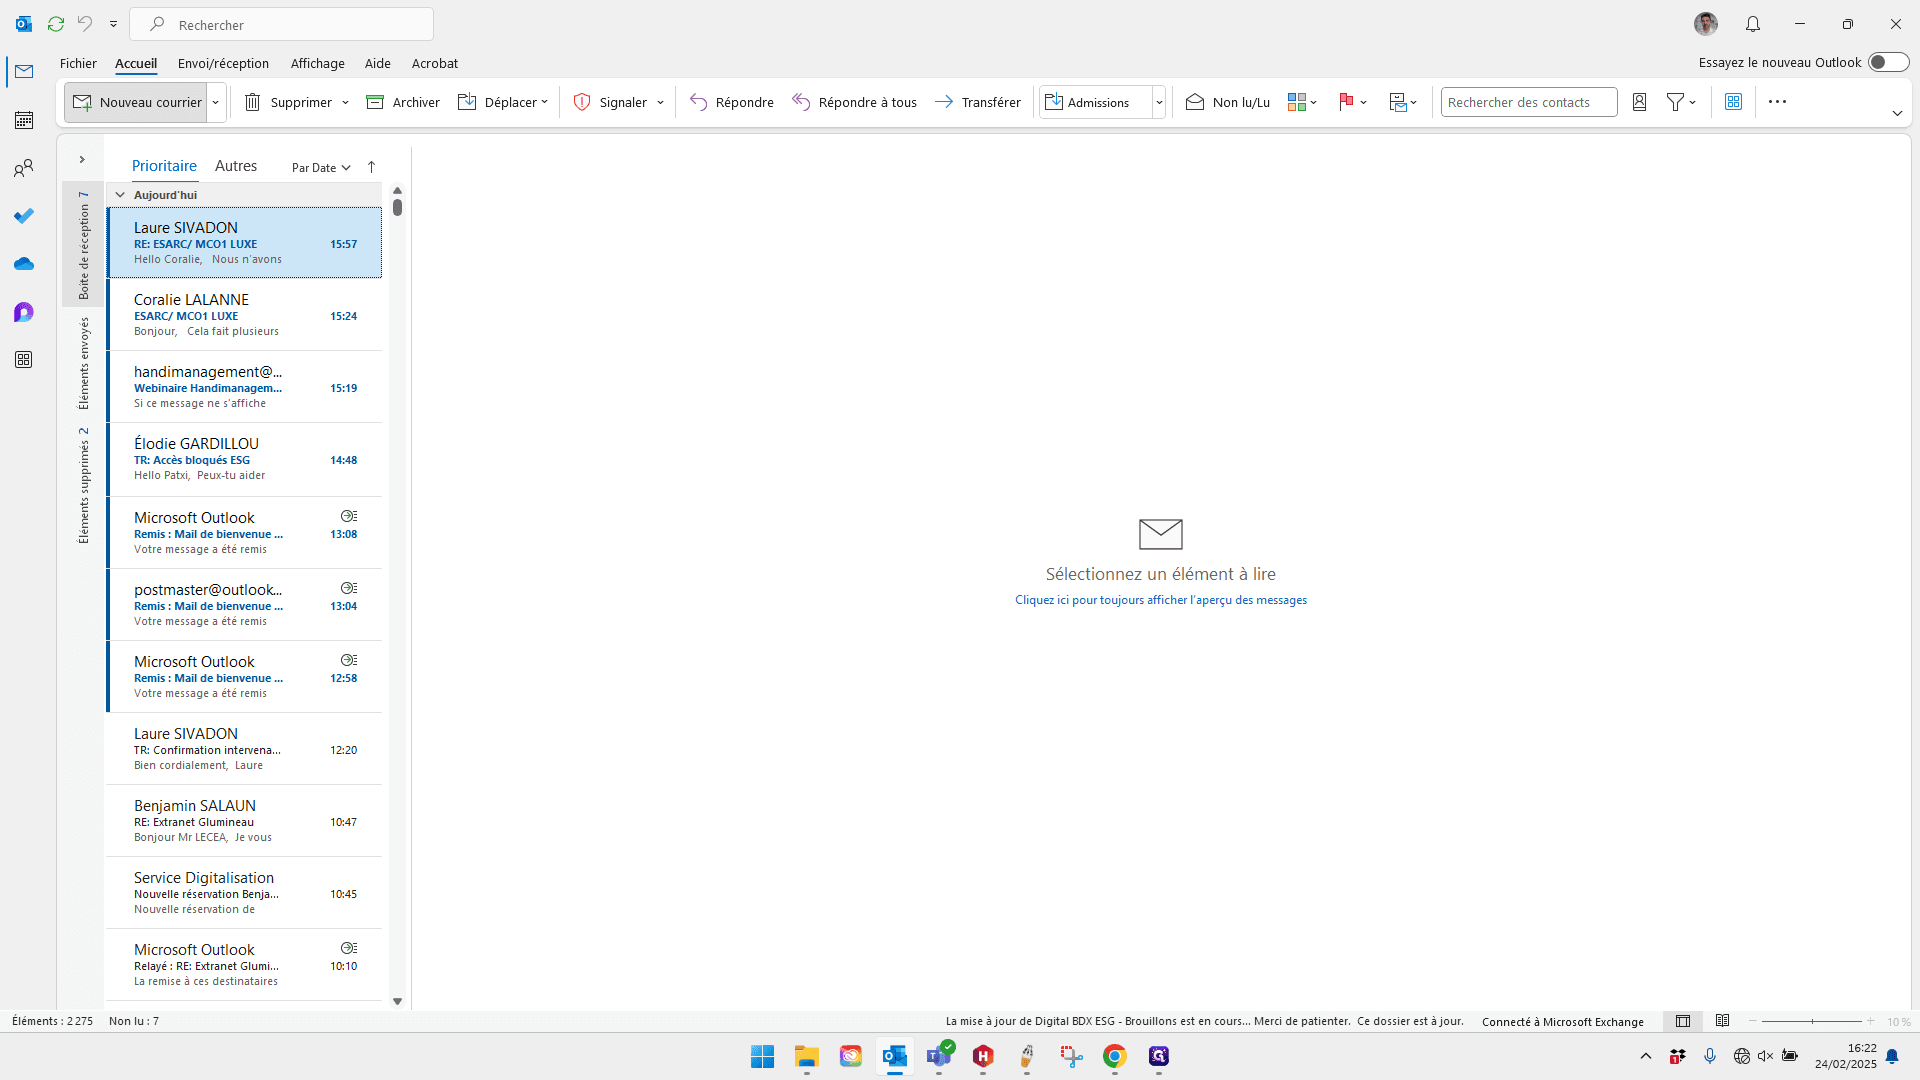The width and height of the screenshot is (1920, 1080).
Task: Open the People contacts icon
Action: pyautogui.click(x=24, y=168)
